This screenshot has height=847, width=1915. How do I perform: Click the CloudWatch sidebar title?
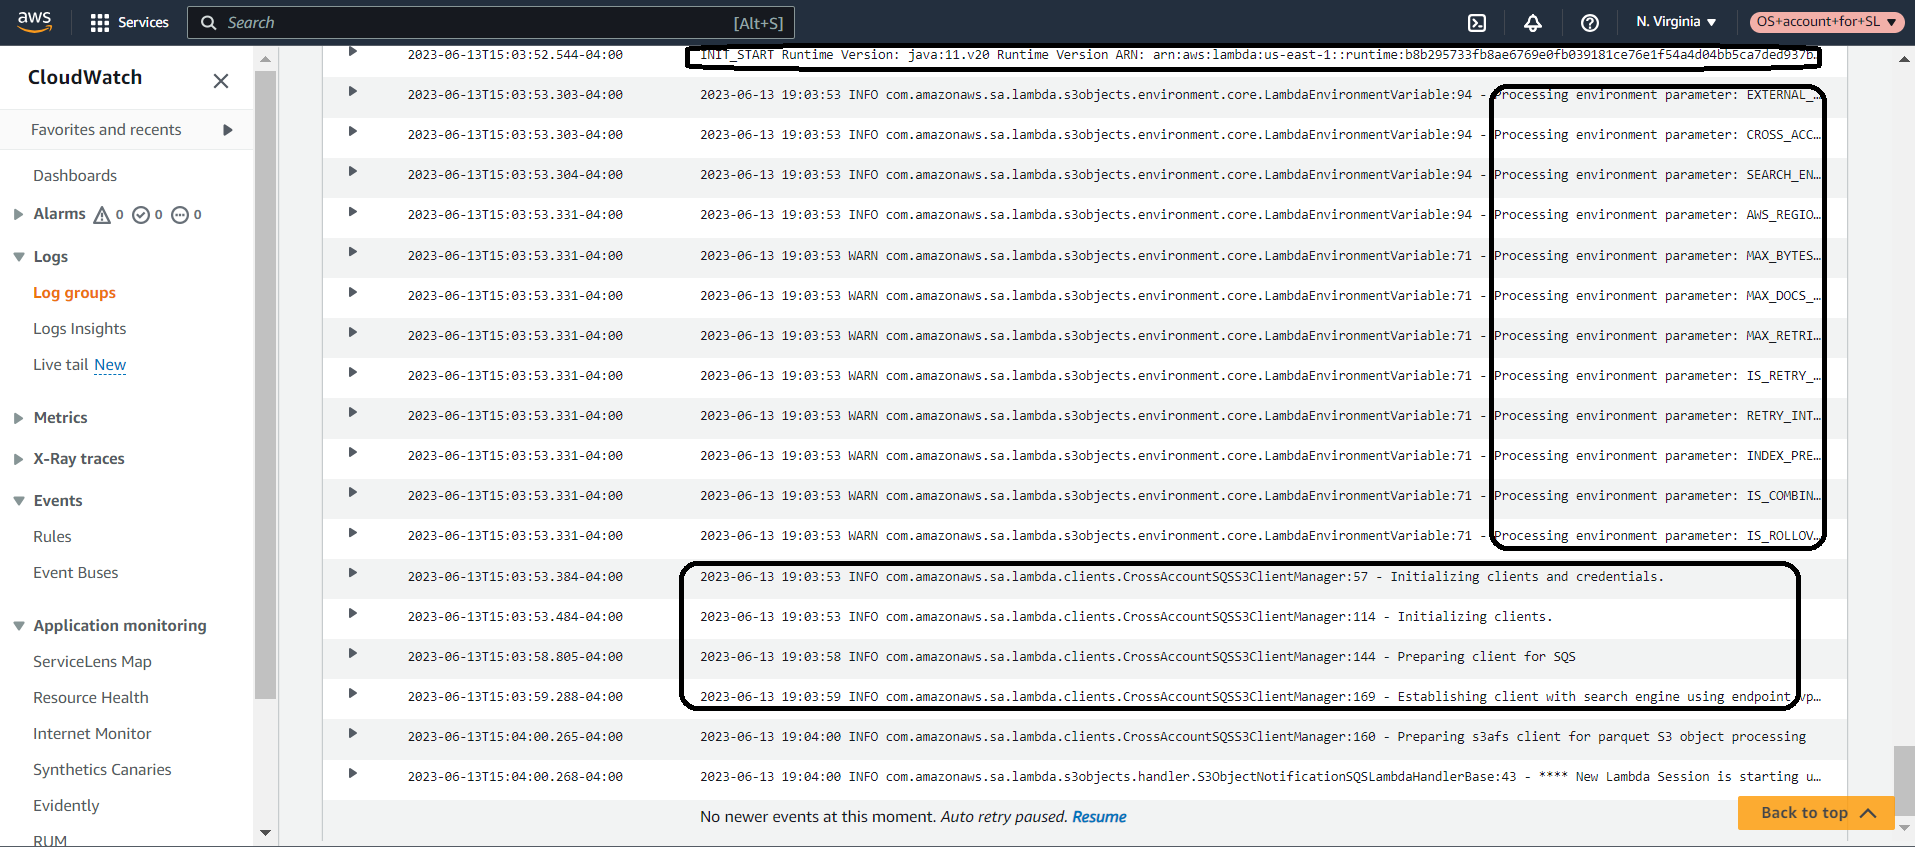tap(85, 77)
